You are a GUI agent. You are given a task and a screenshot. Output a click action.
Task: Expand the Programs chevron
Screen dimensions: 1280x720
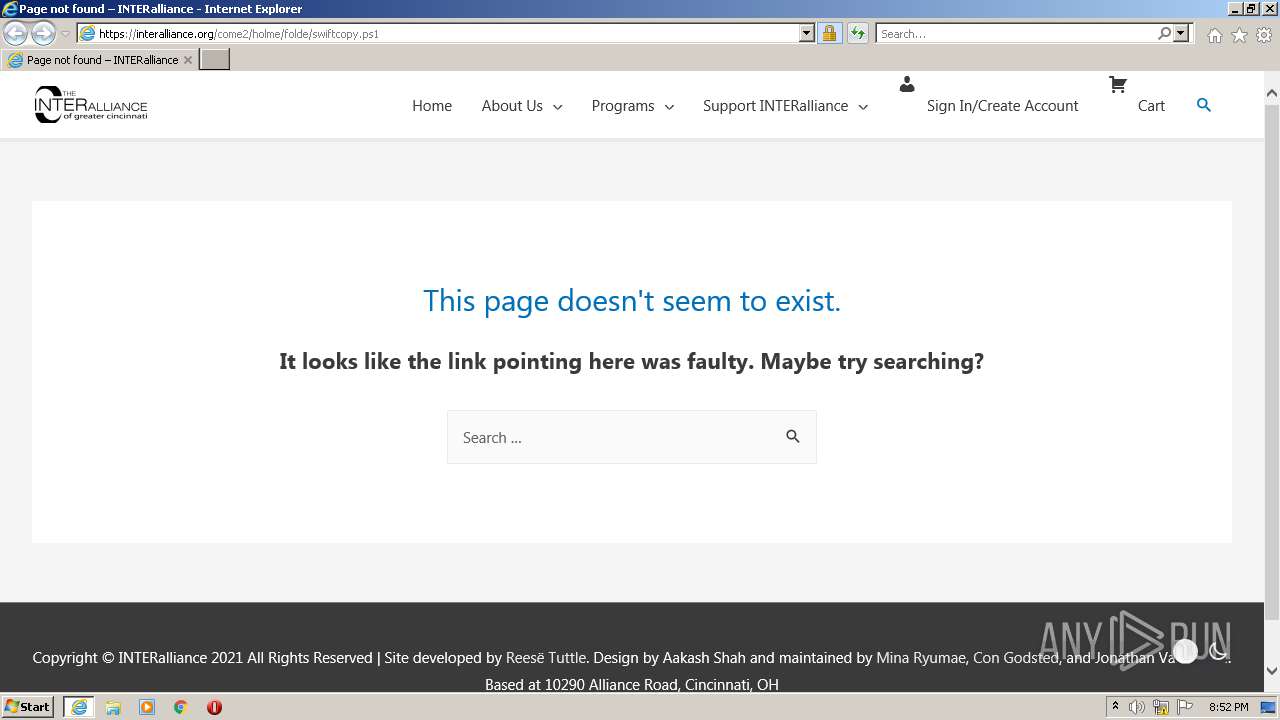click(669, 106)
